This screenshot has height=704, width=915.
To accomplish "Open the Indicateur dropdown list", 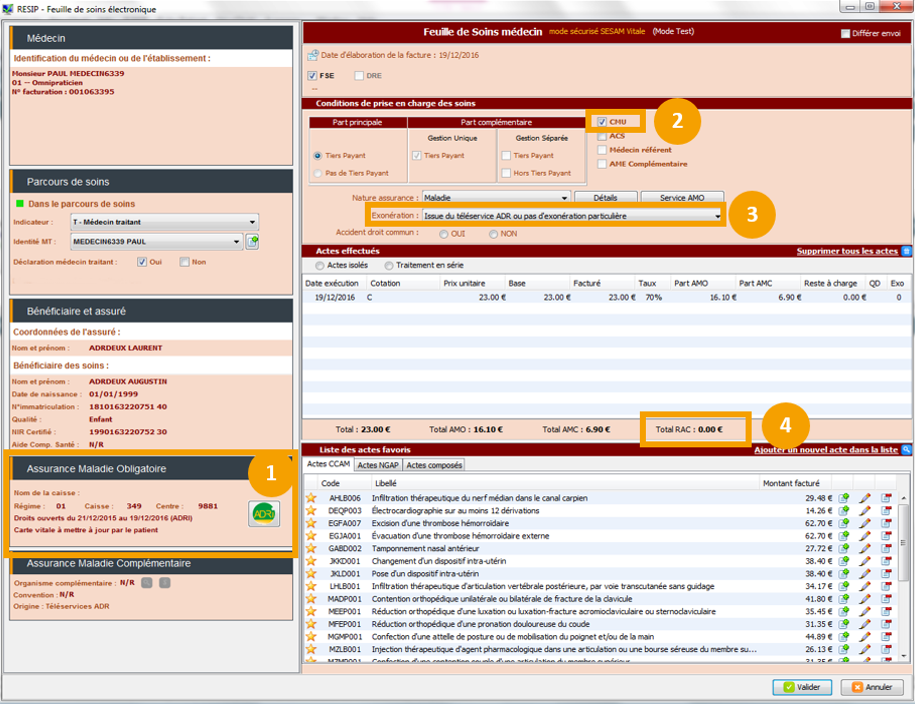I will point(252,222).
